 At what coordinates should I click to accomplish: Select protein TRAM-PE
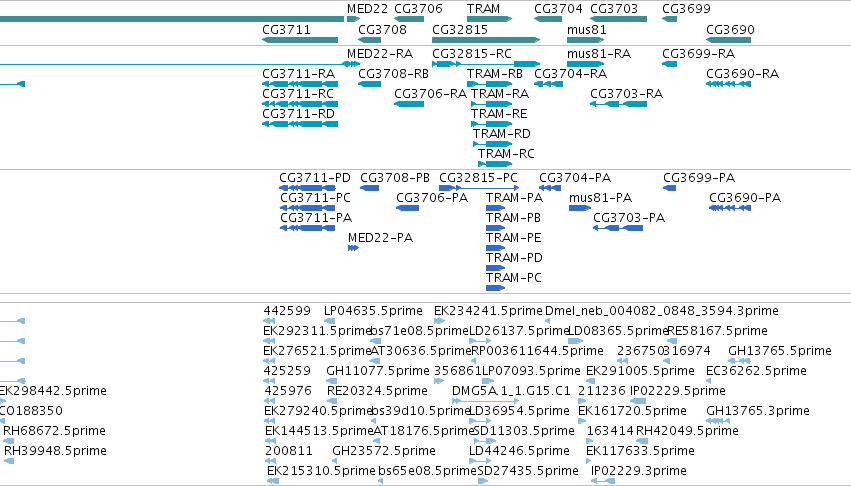pos(513,238)
